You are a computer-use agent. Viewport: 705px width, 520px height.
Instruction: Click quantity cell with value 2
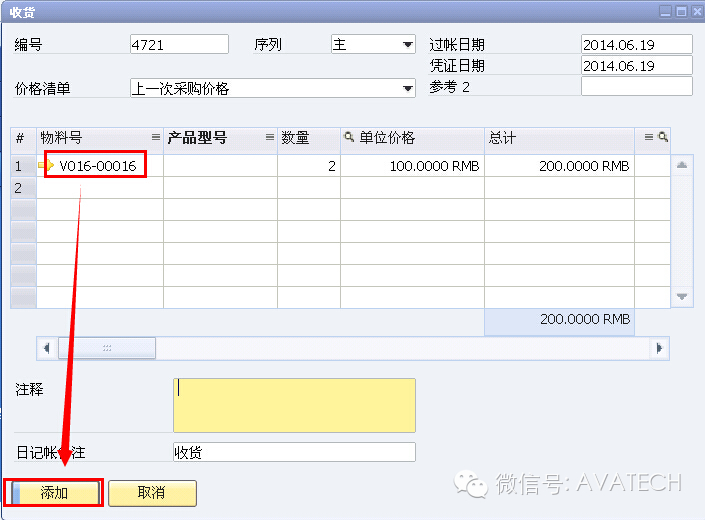[309, 166]
